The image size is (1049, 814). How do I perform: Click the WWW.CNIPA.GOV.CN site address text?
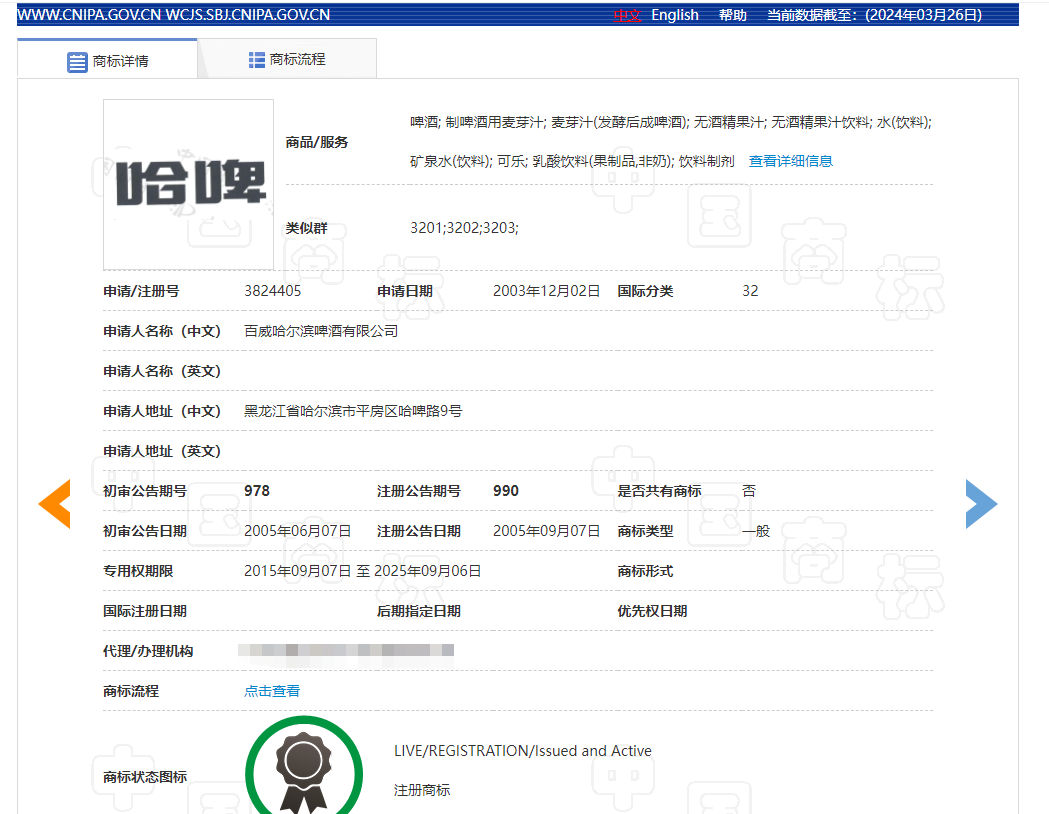point(89,15)
